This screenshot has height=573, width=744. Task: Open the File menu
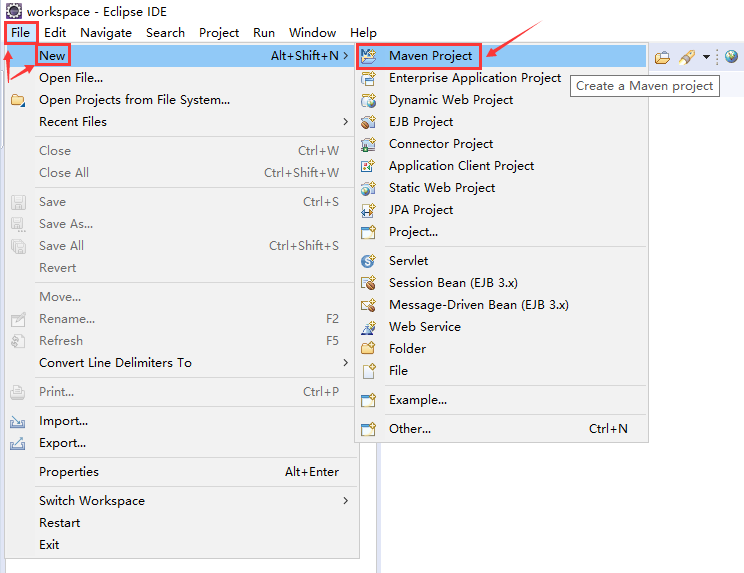click(20, 33)
